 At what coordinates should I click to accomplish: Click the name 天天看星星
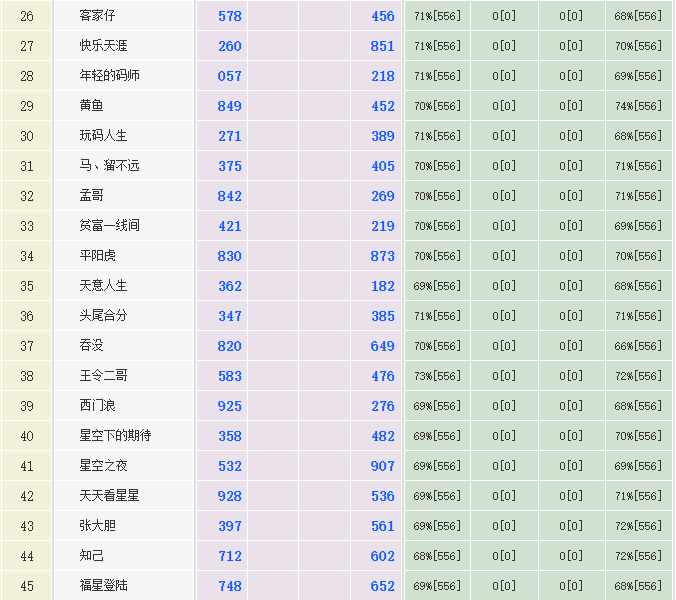coord(109,496)
